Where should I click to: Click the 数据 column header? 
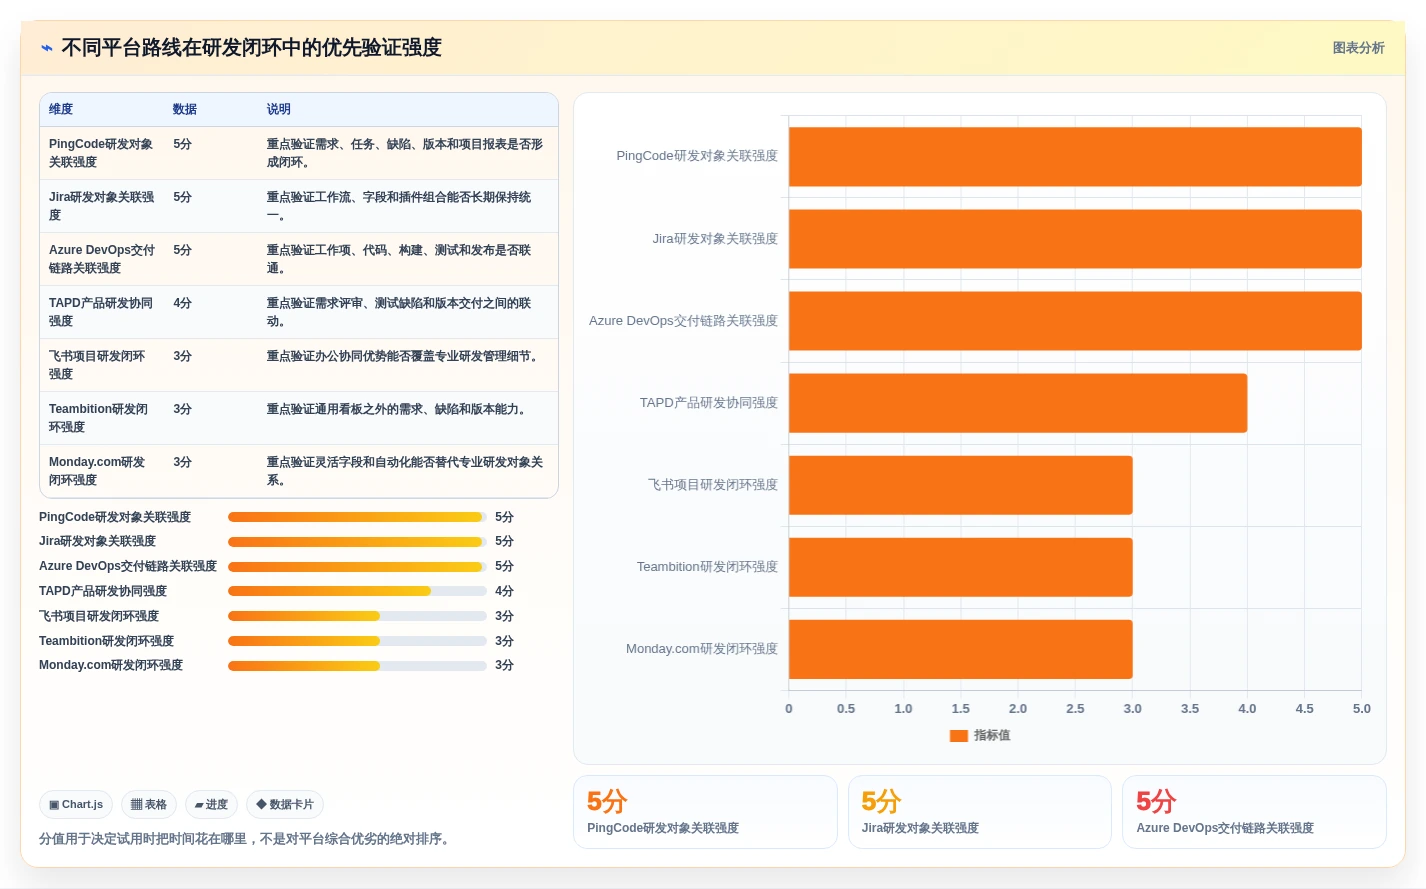(x=185, y=109)
